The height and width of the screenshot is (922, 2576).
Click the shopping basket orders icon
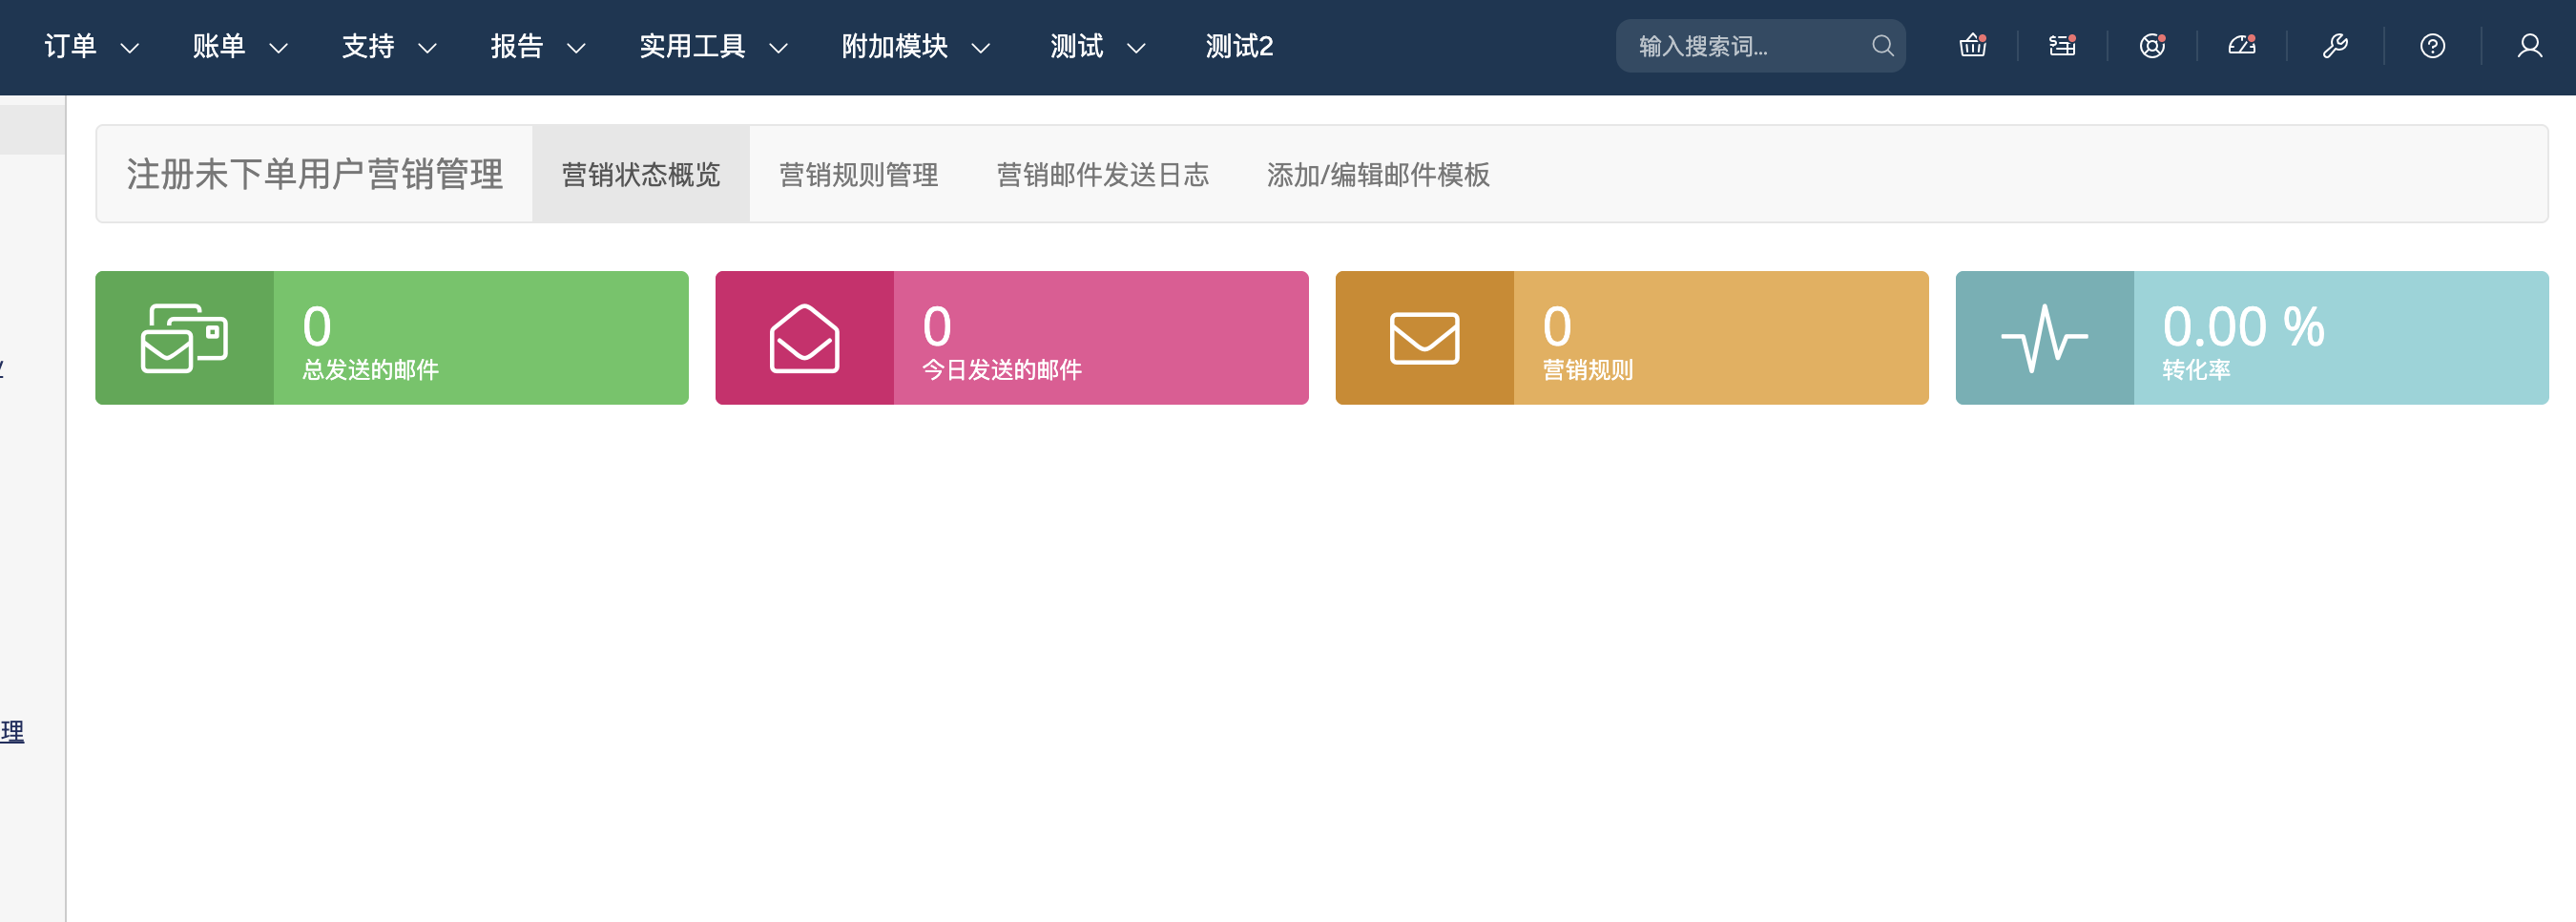pyautogui.click(x=1972, y=46)
